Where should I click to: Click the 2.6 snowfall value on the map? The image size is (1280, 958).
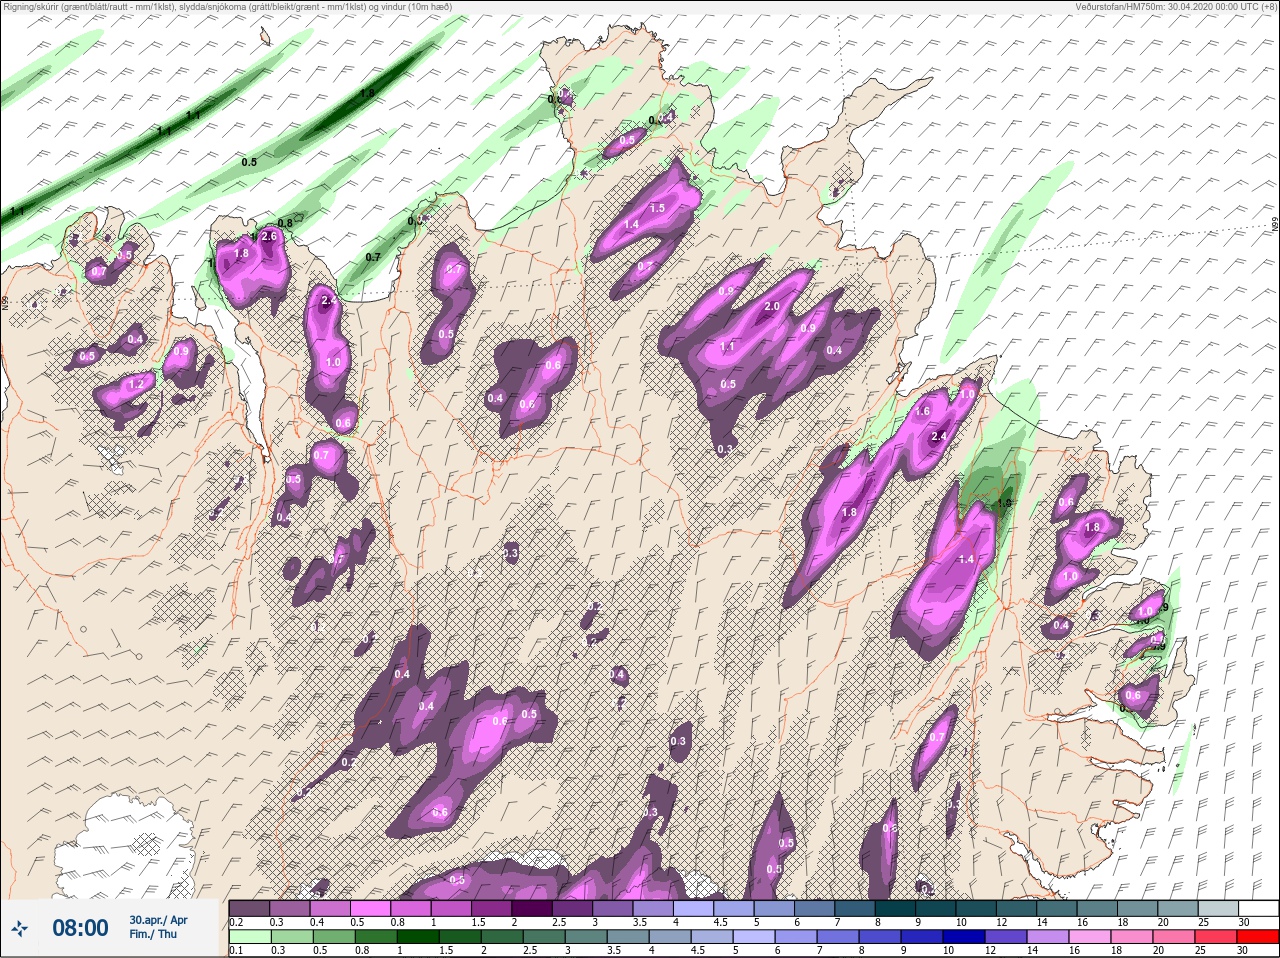click(268, 237)
